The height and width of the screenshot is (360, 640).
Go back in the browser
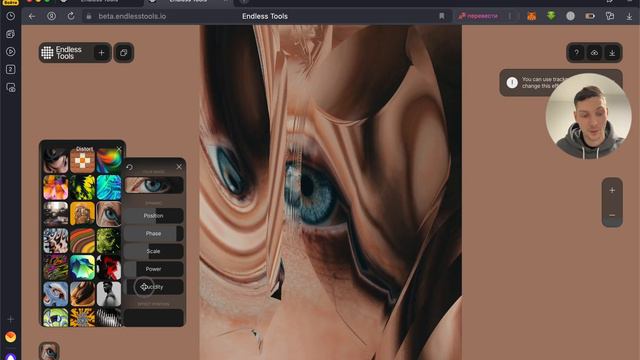[32, 16]
